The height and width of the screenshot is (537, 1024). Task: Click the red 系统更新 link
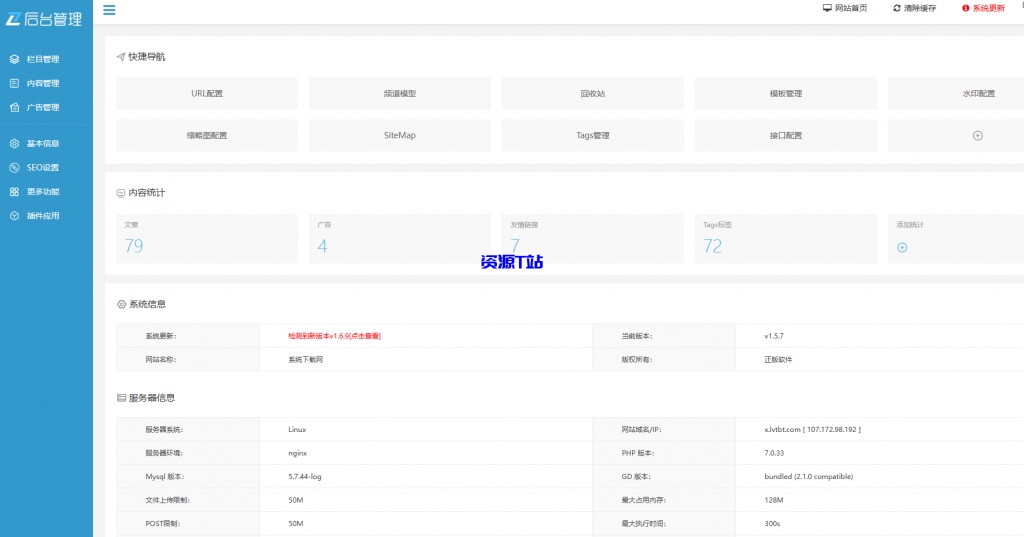click(x=983, y=8)
